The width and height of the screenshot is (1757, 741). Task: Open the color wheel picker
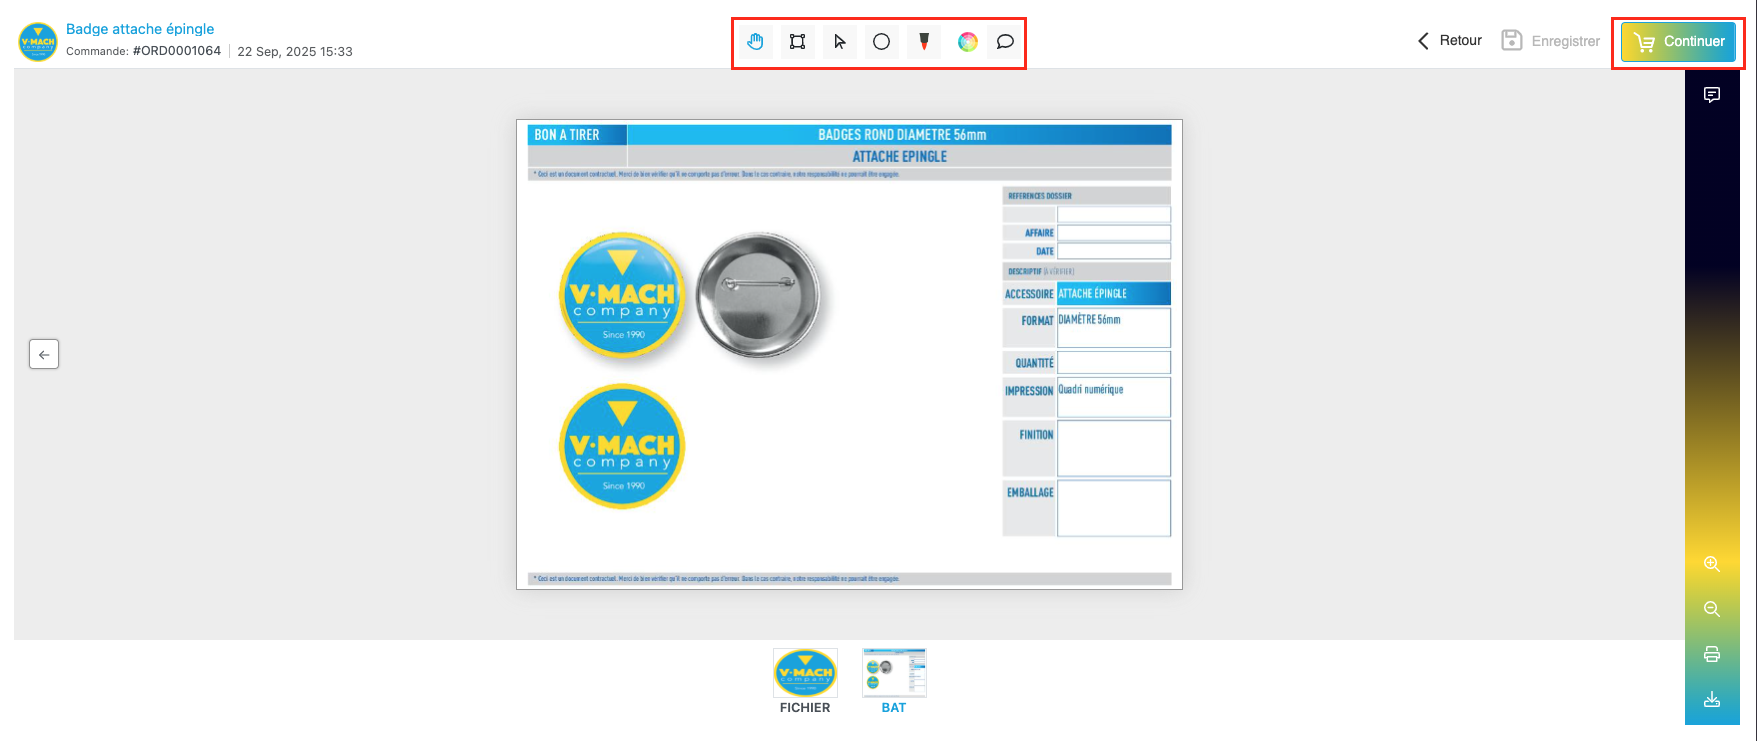(x=967, y=42)
